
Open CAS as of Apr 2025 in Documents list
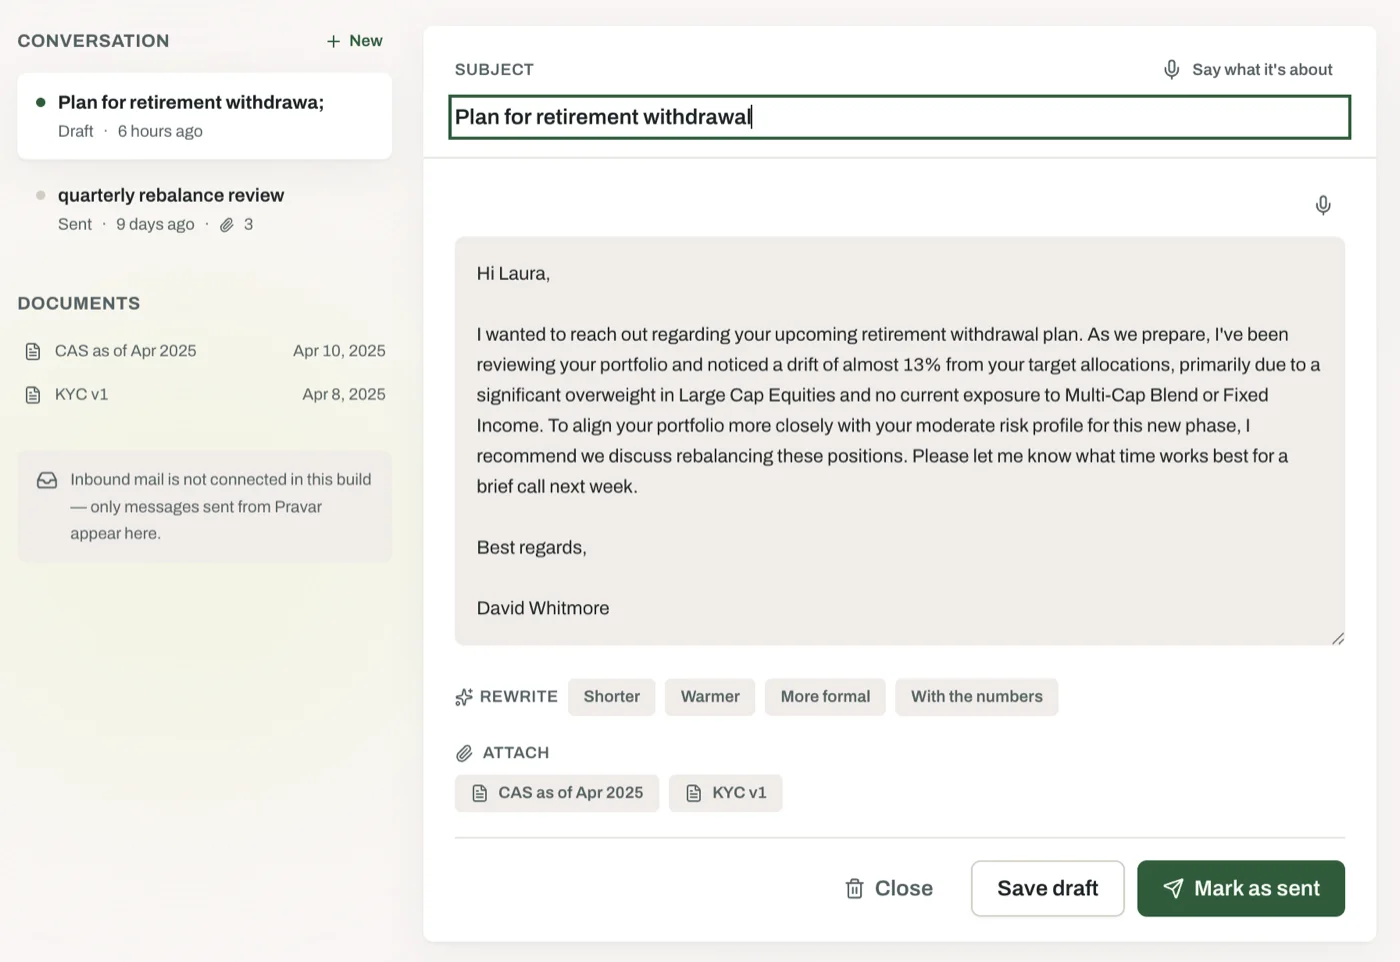click(x=204, y=351)
